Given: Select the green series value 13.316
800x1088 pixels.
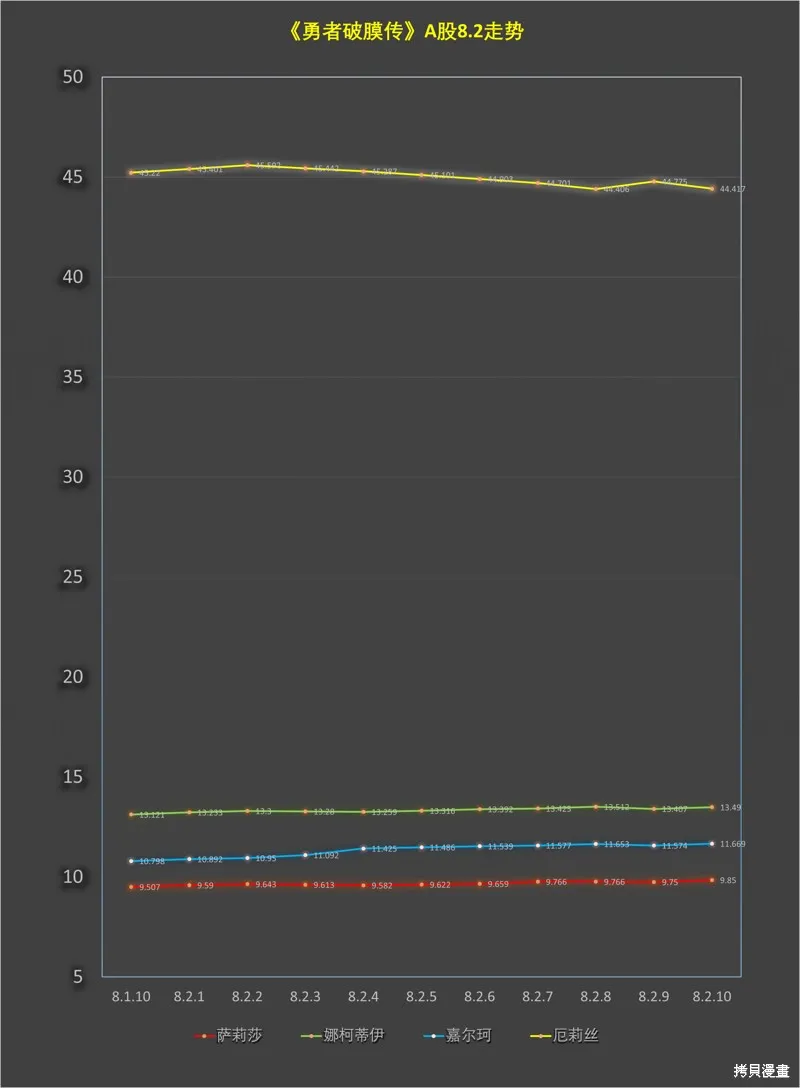Looking at the screenshot, I should click(442, 811).
